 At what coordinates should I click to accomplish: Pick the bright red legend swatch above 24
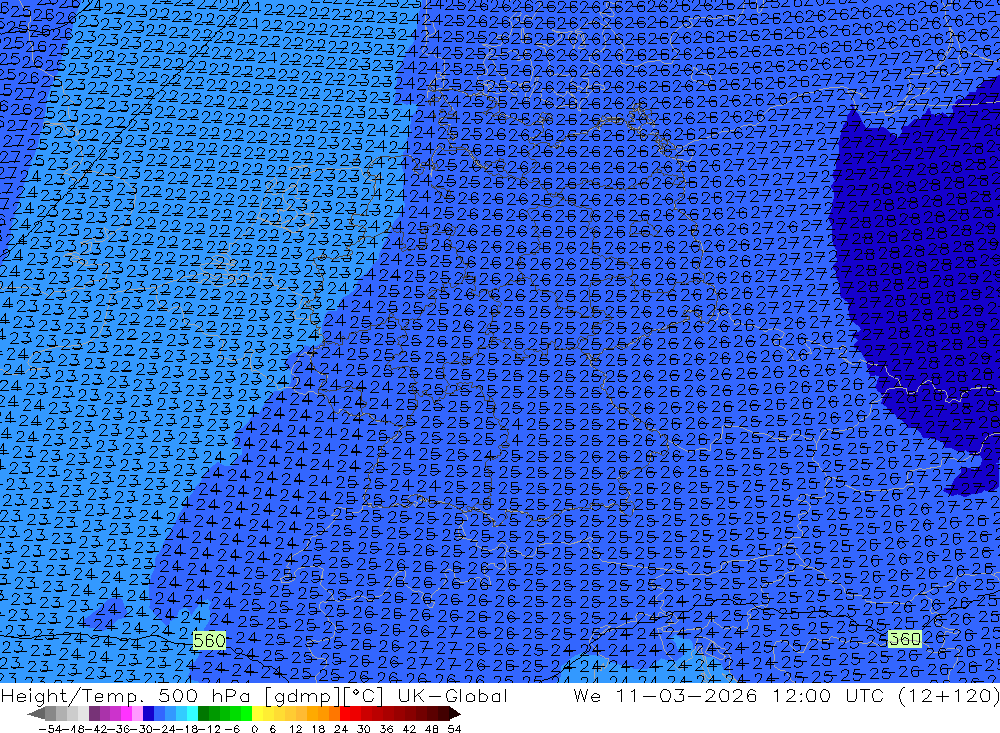tap(345, 713)
